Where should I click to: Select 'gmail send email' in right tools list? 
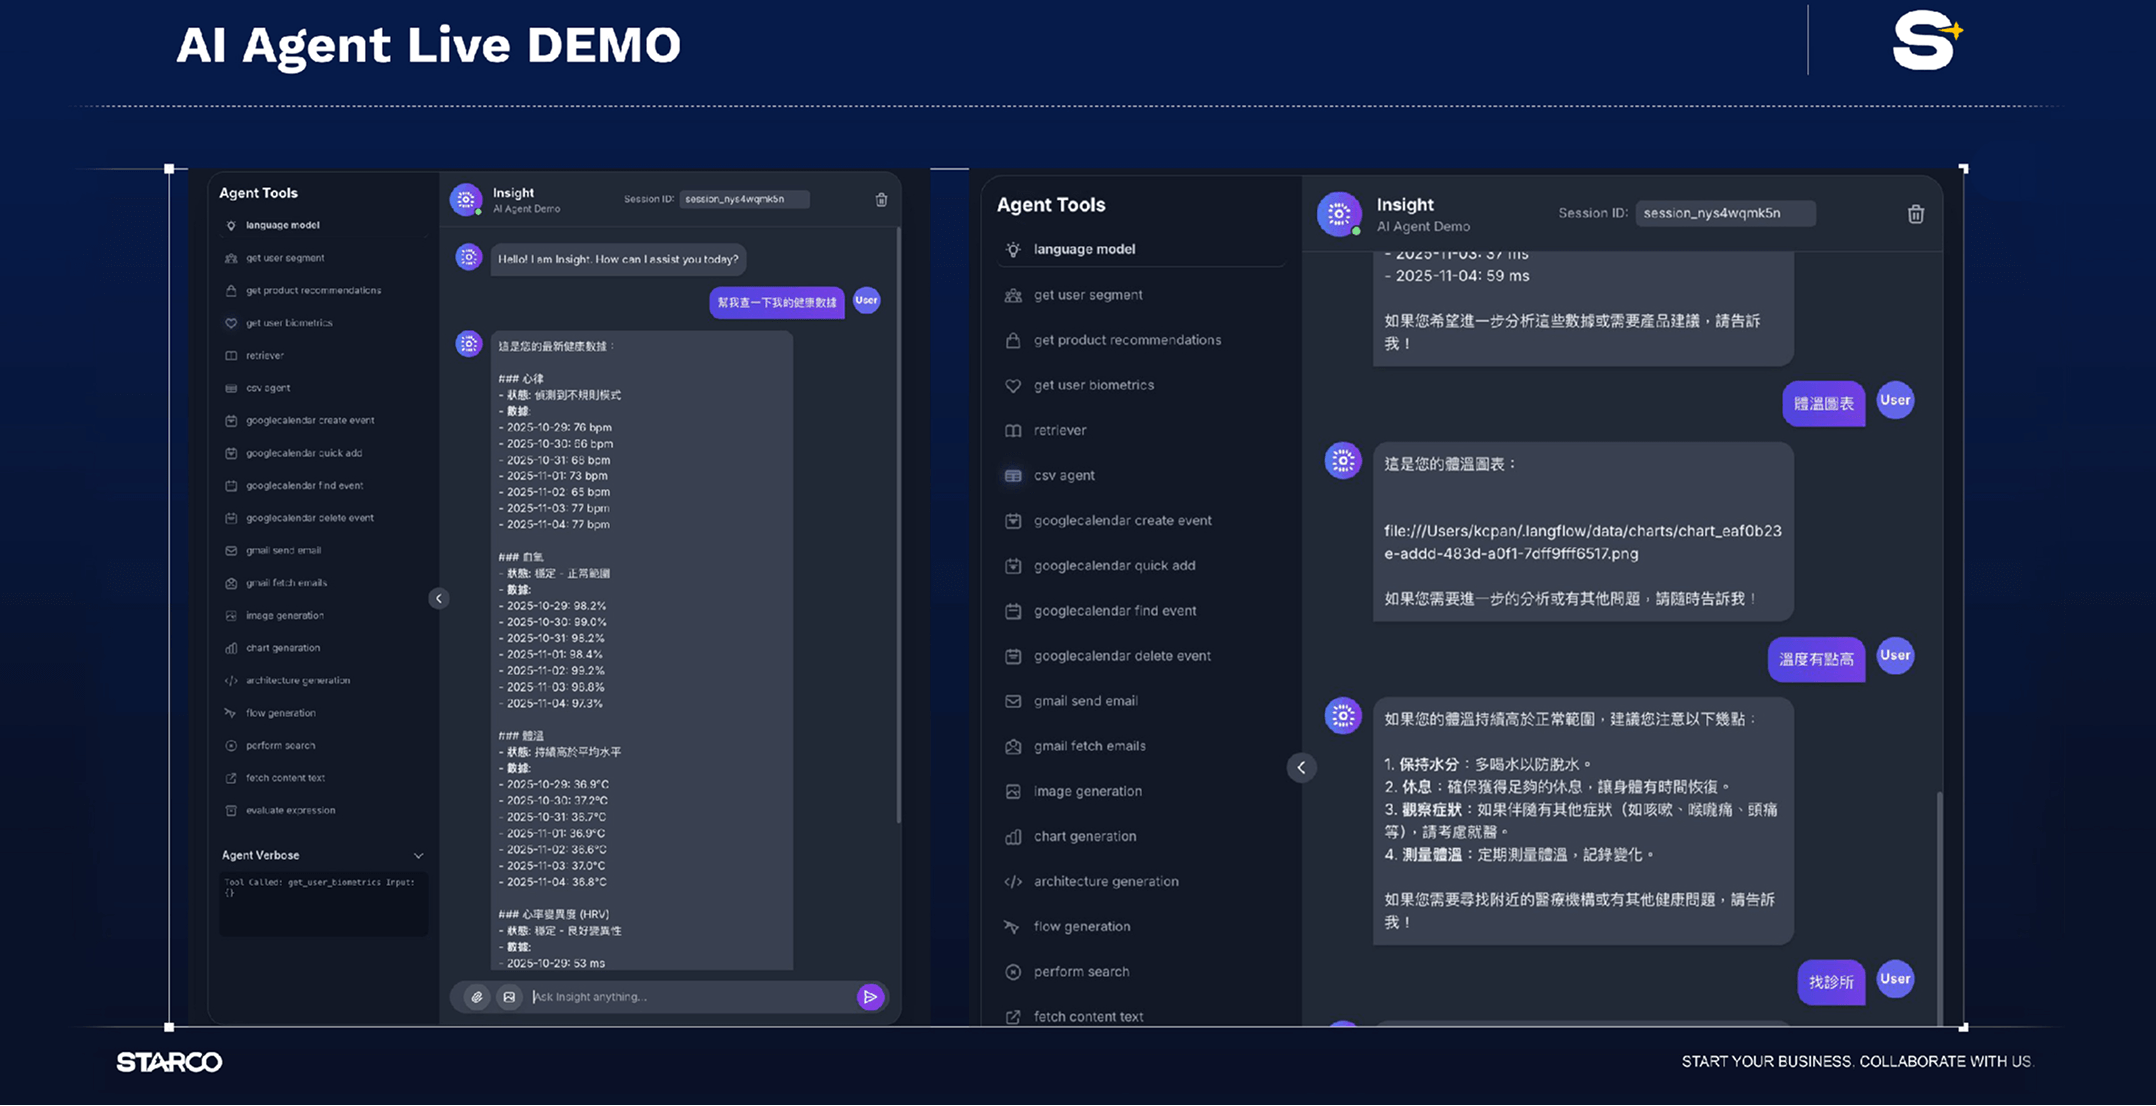coord(1085,701)
